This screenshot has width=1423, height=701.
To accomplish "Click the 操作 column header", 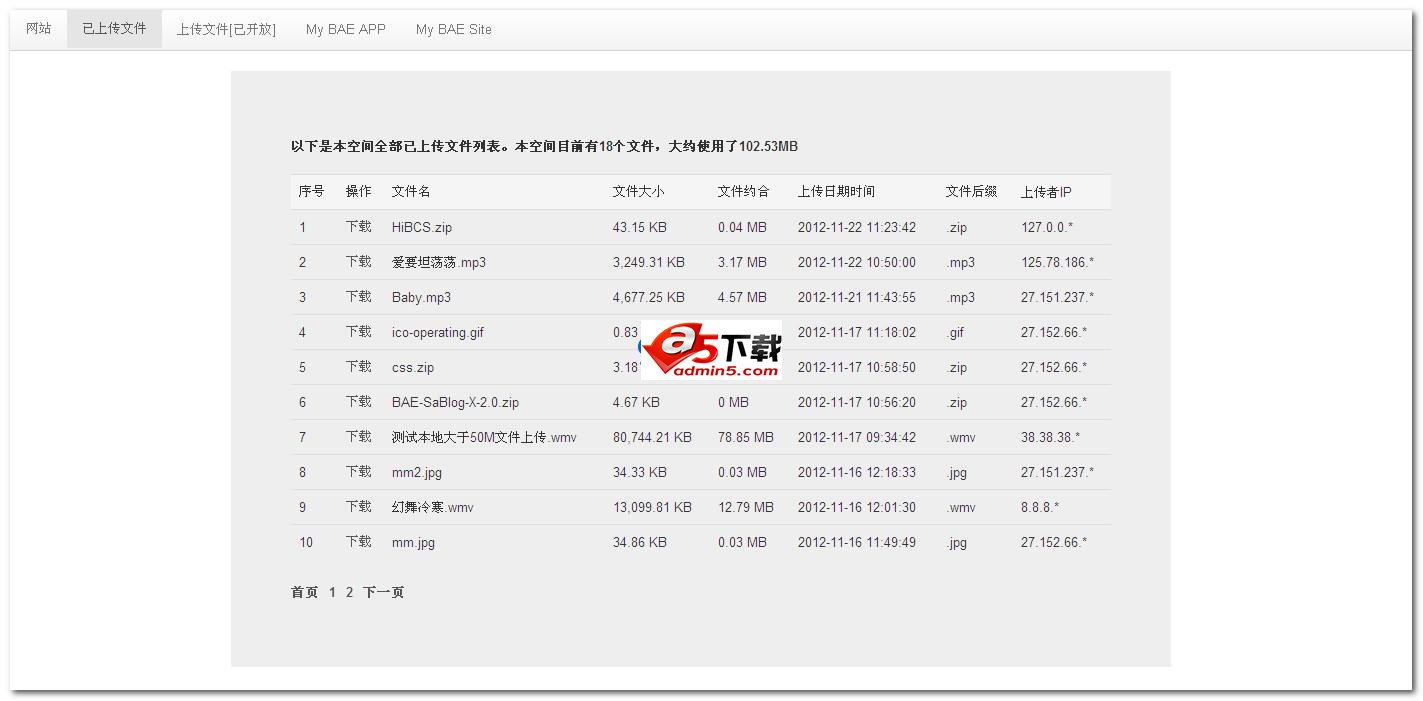I will 358,191.
